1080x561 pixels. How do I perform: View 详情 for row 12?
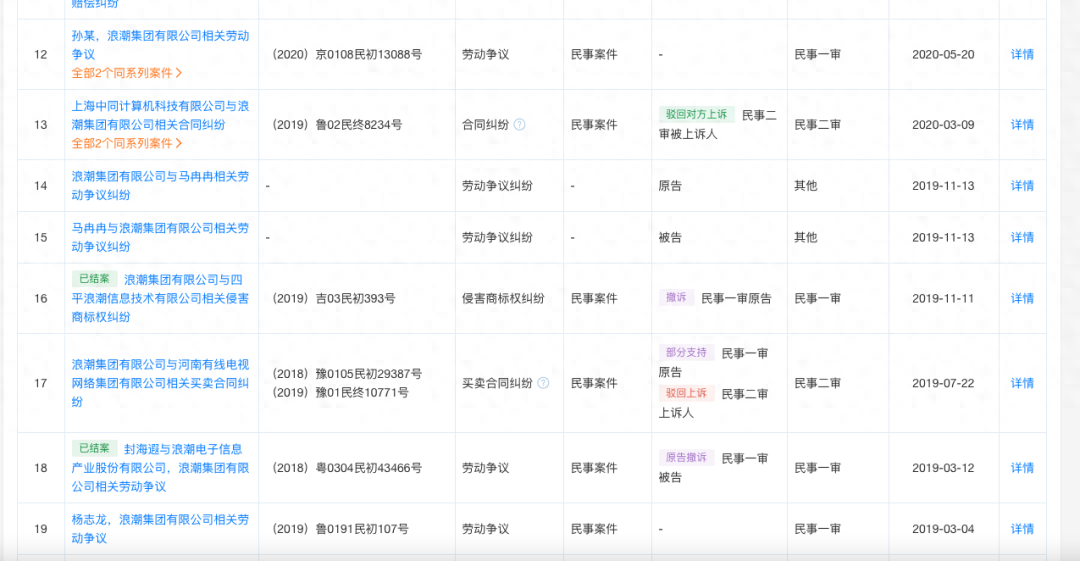[x=1022, y=54]
